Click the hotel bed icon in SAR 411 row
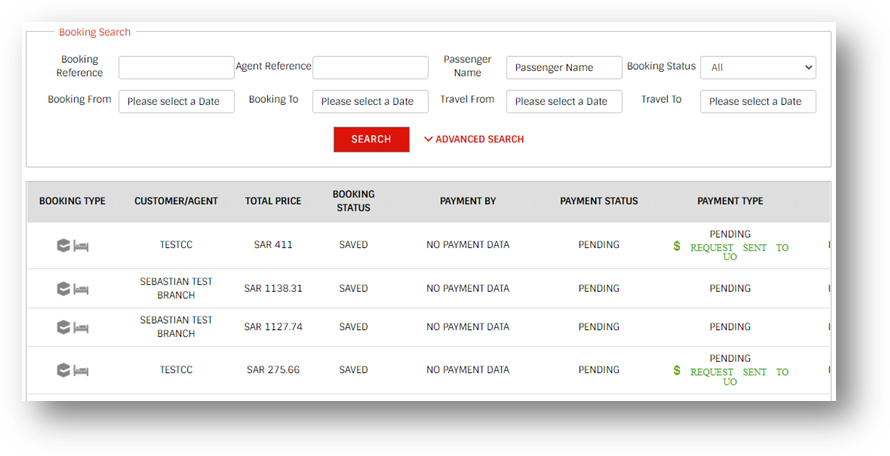Image resolution: width=890 pixels, height=456 pixels. (x=81, y=246)
